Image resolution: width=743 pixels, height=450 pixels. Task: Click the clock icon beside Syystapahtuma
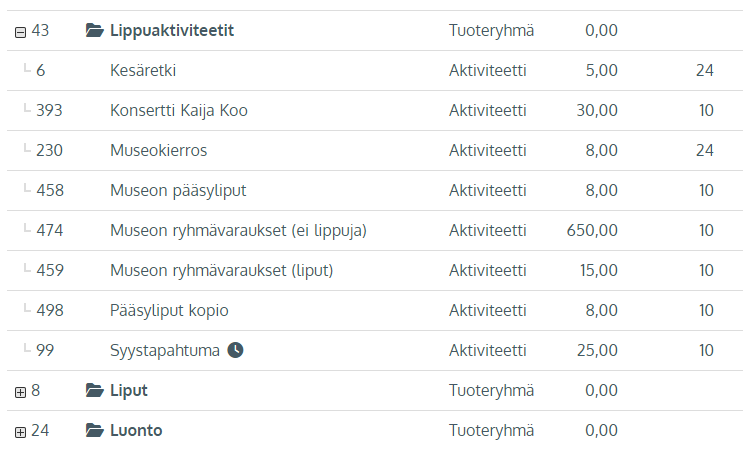click(x=236, y=350)
